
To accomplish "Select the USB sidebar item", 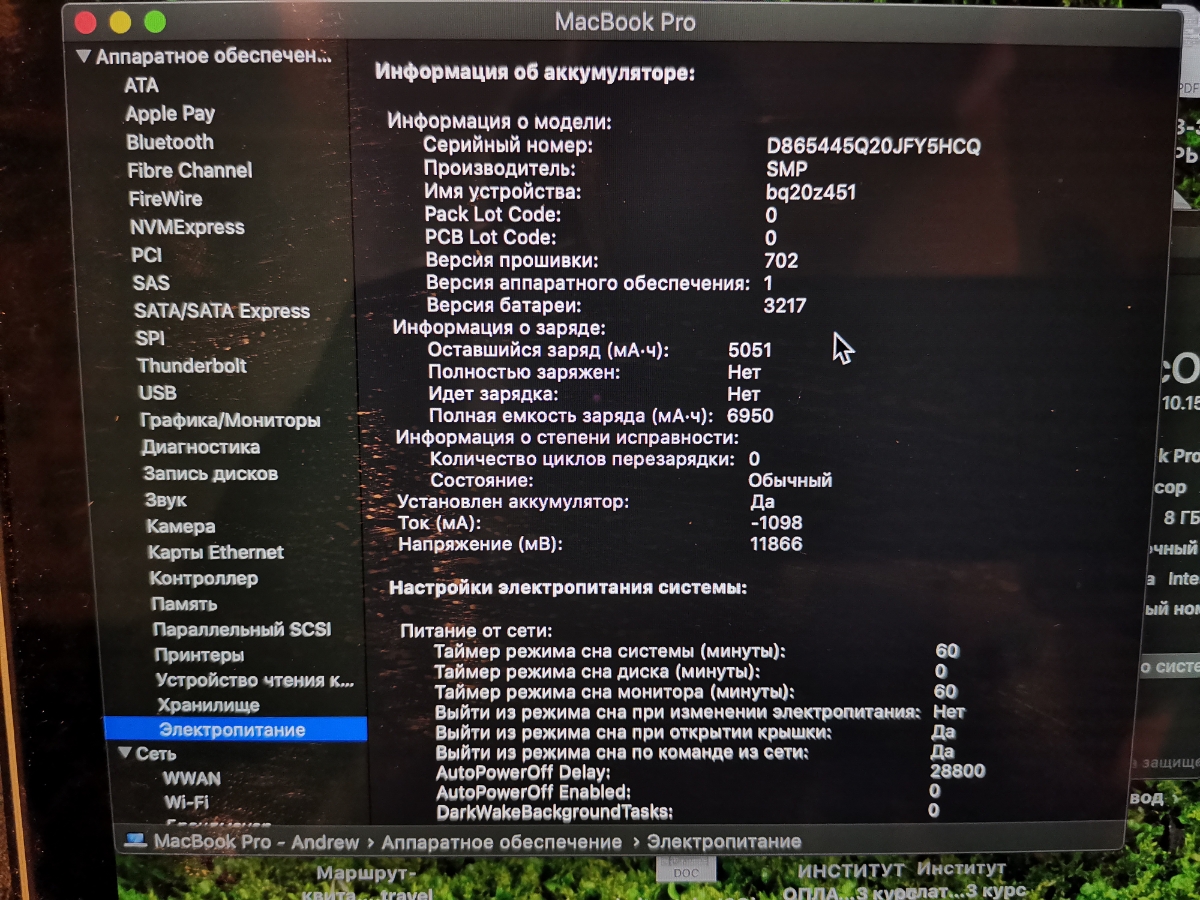I will 158,393.
